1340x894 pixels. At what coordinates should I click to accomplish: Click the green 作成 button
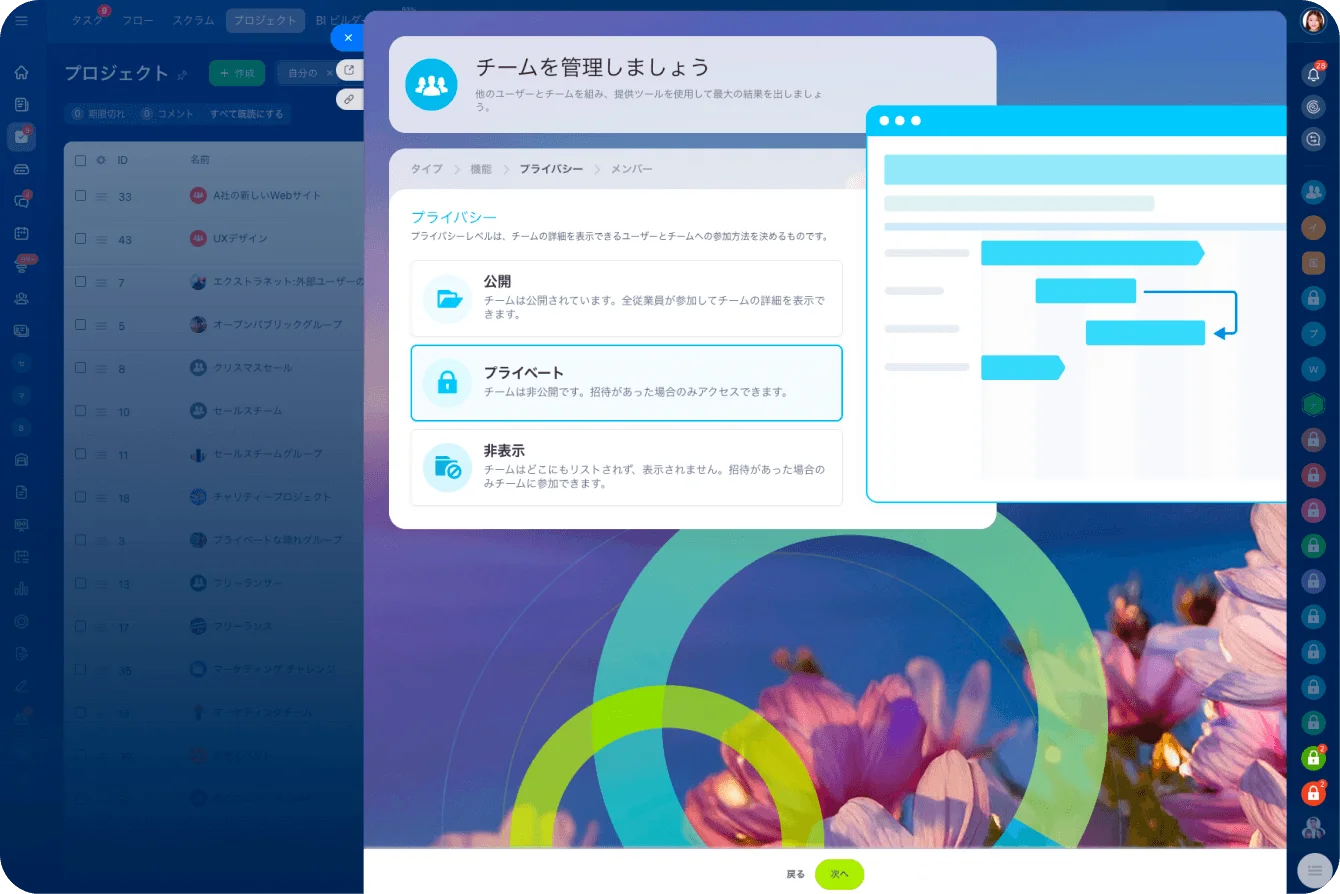coord(237,73)
